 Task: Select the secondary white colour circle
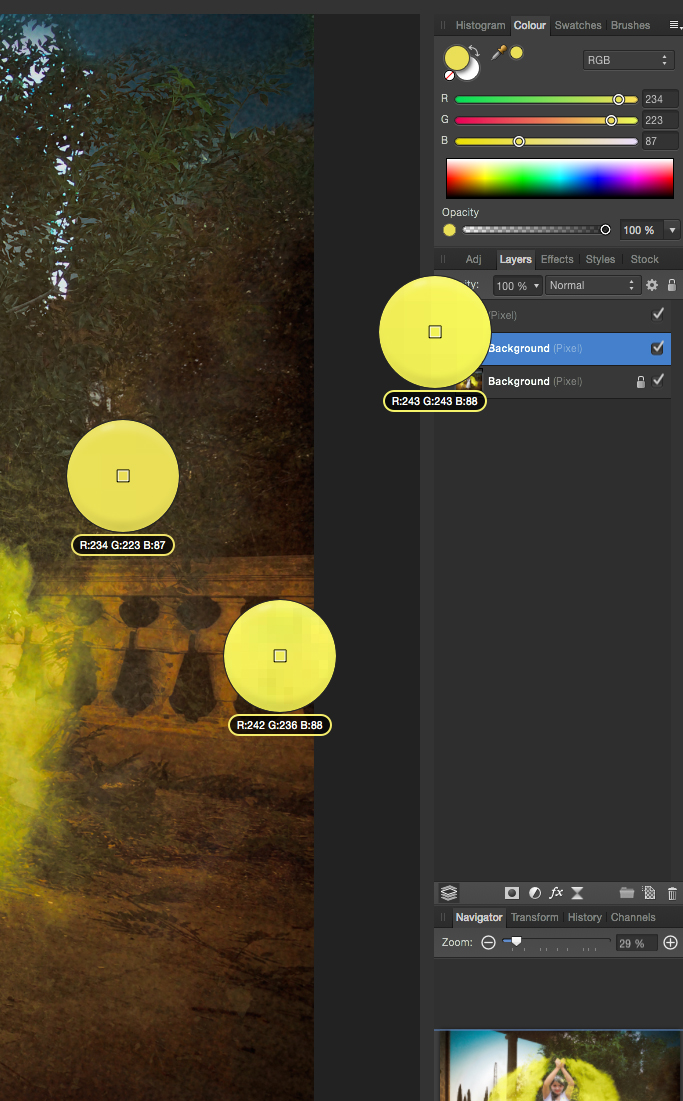click(470, 71)
